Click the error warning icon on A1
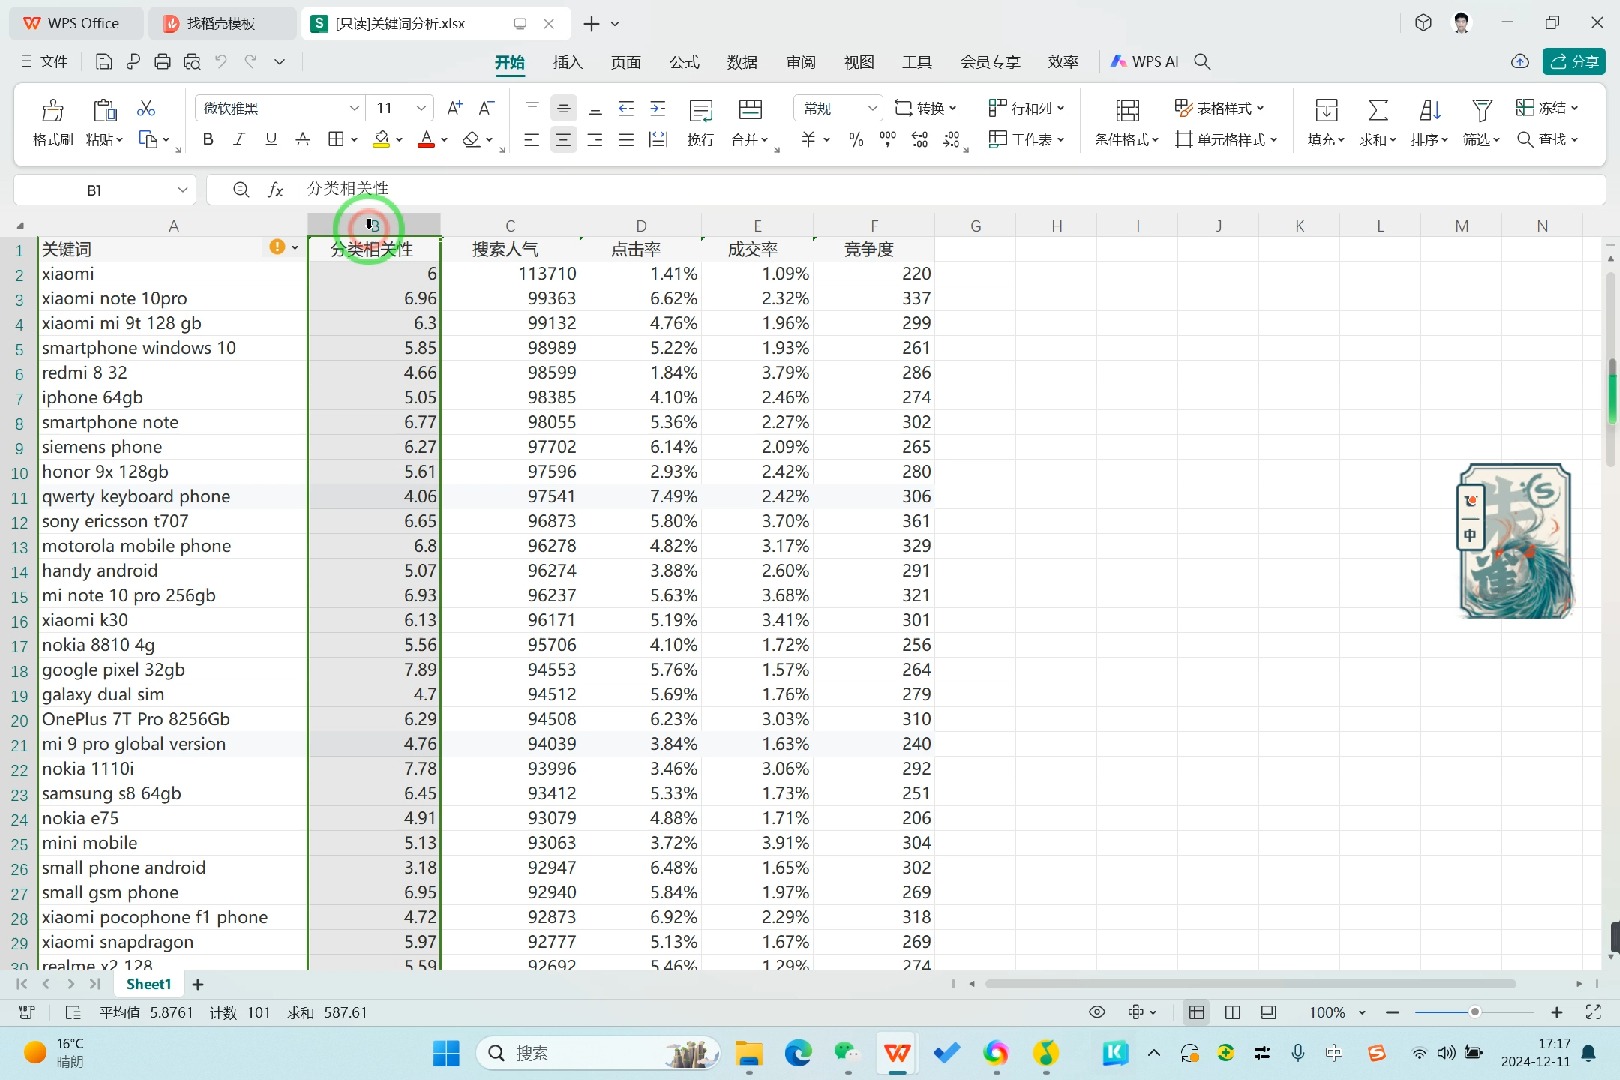Image resolution: width=1620 pixels, height=1080 pixels. pyautogui.click(x=277, y=247)
